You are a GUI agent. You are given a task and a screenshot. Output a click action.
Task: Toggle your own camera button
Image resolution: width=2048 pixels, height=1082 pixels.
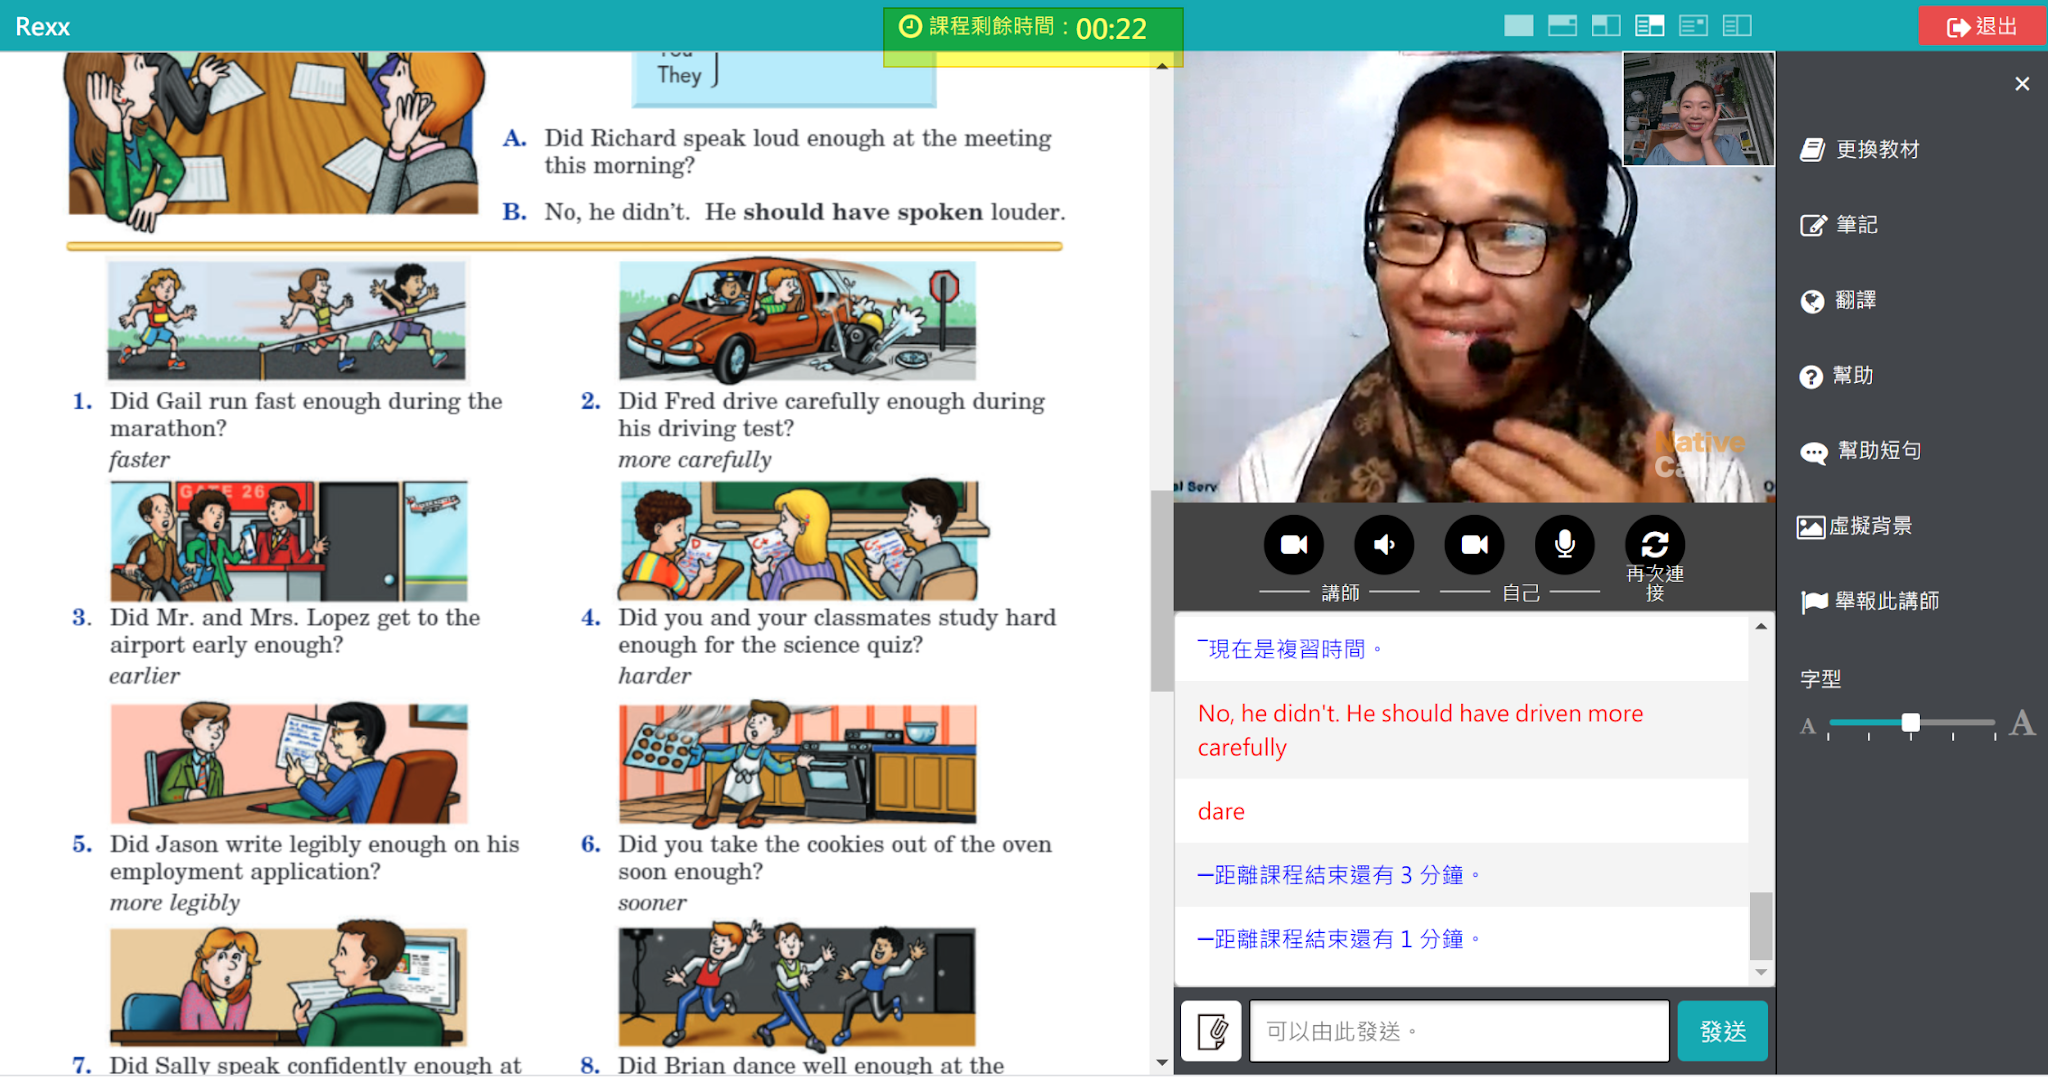pyautogui.click(x=1474, y=545)
